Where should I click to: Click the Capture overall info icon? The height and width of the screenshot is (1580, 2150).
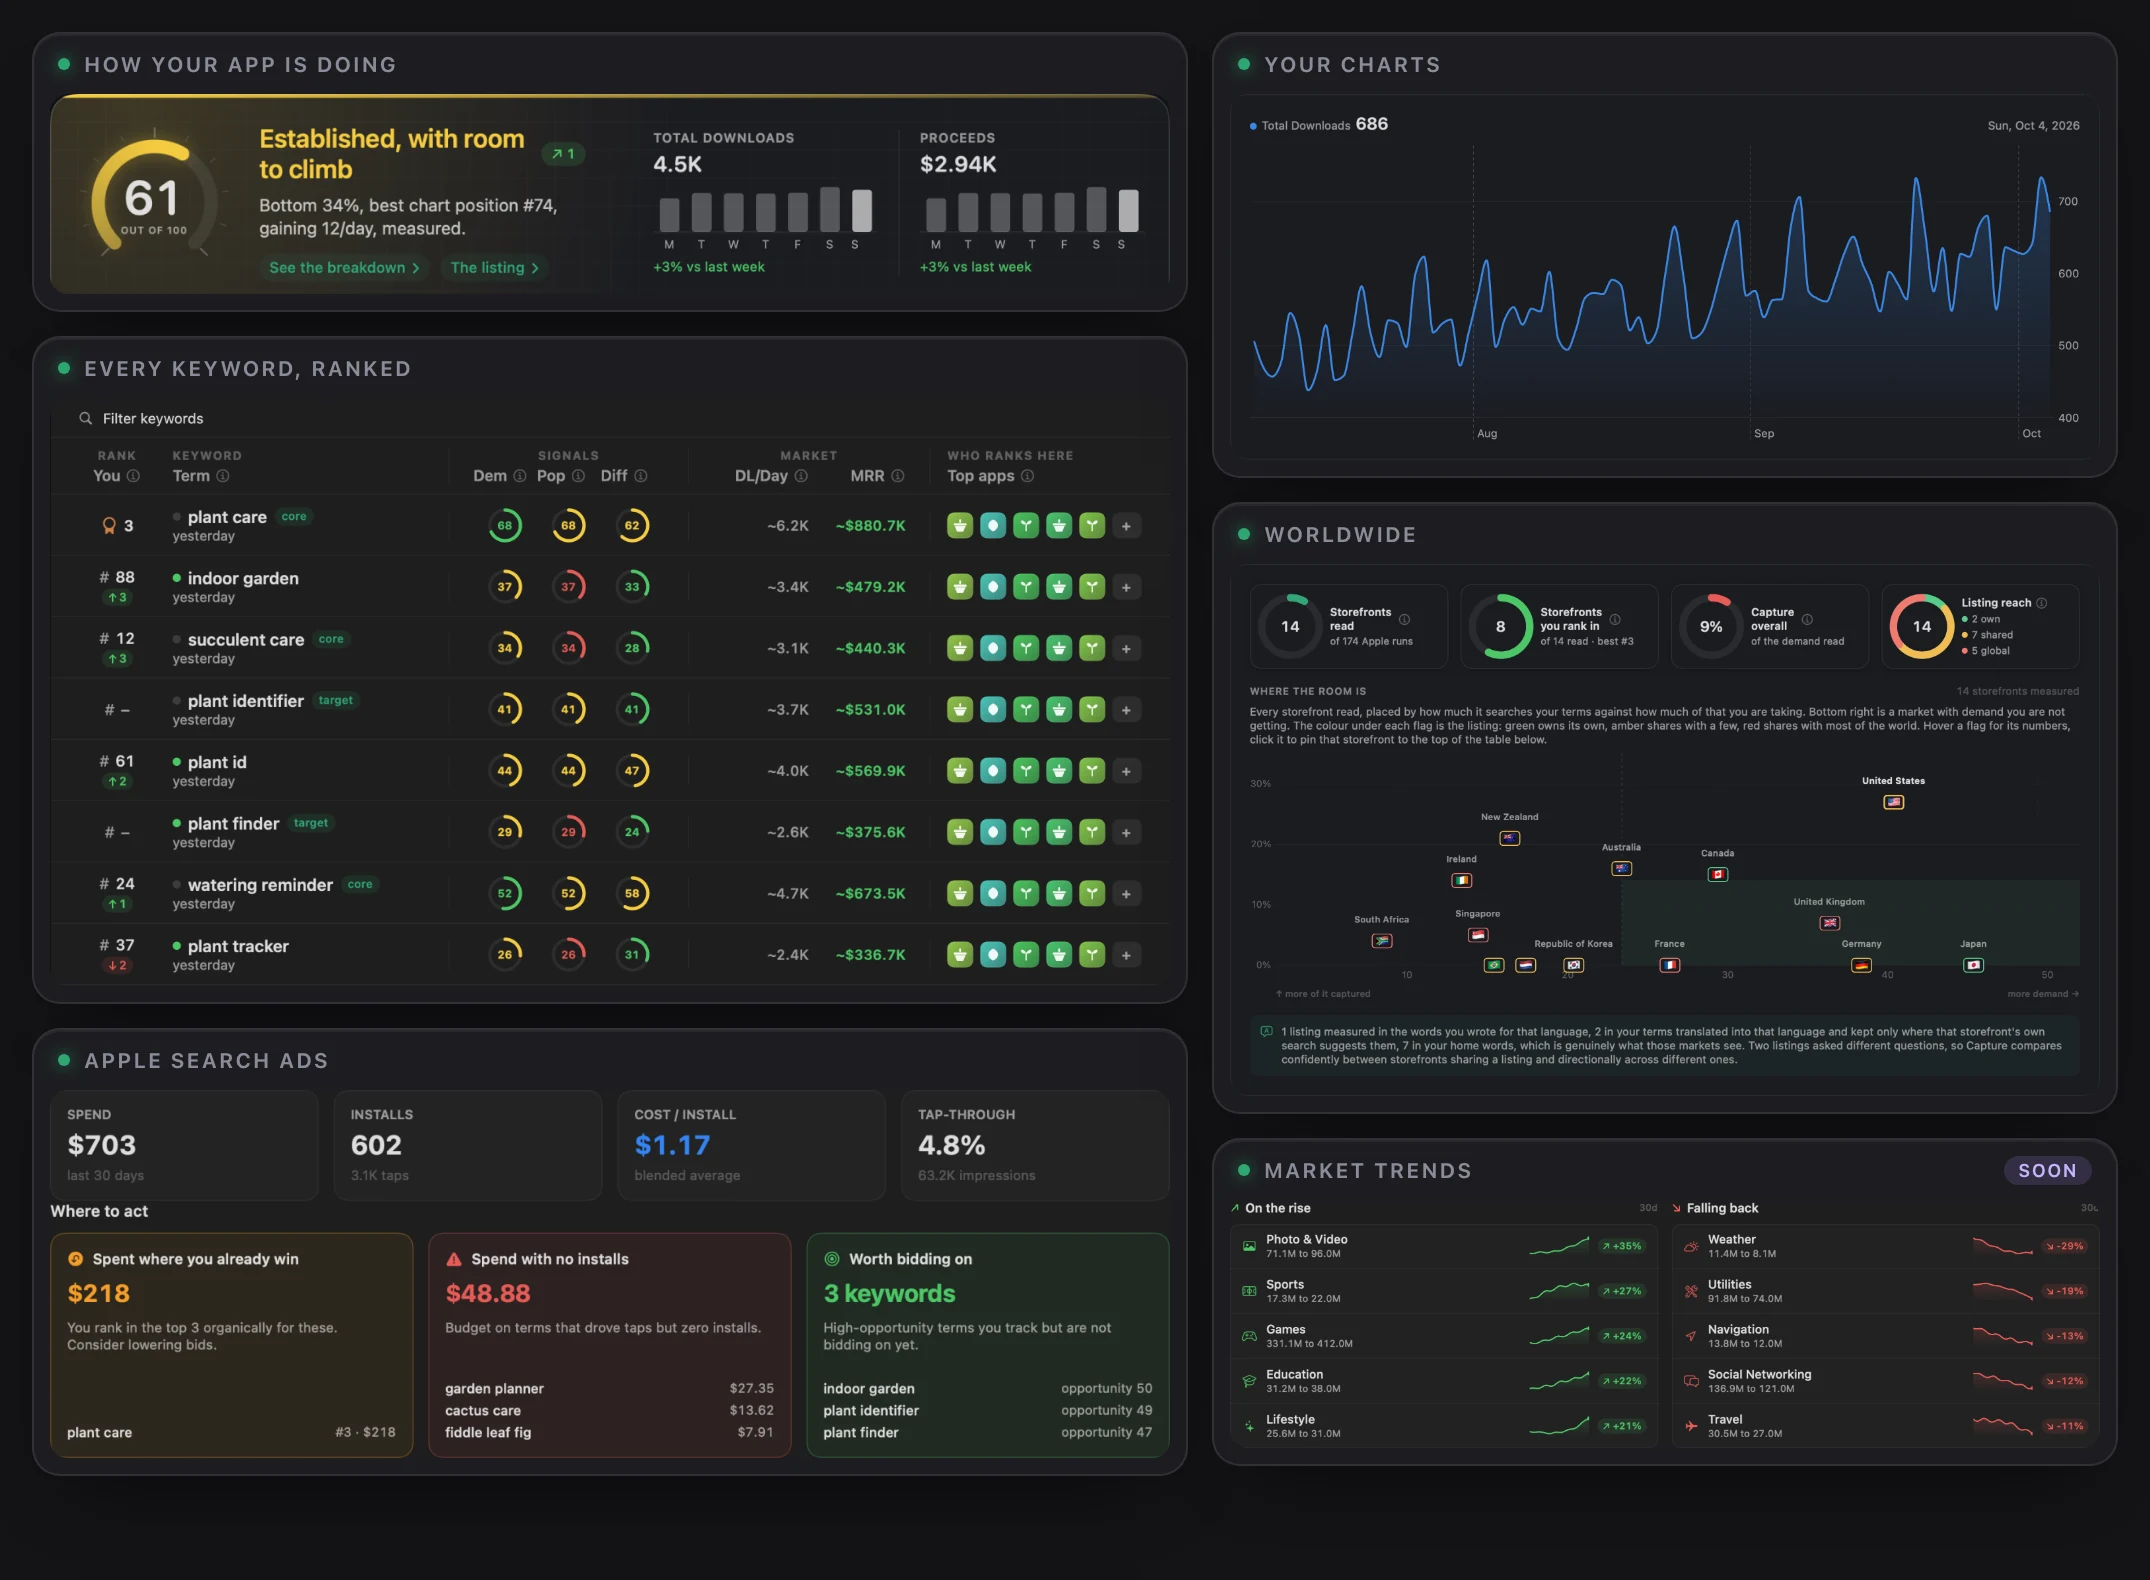(x=1807, y=619)
